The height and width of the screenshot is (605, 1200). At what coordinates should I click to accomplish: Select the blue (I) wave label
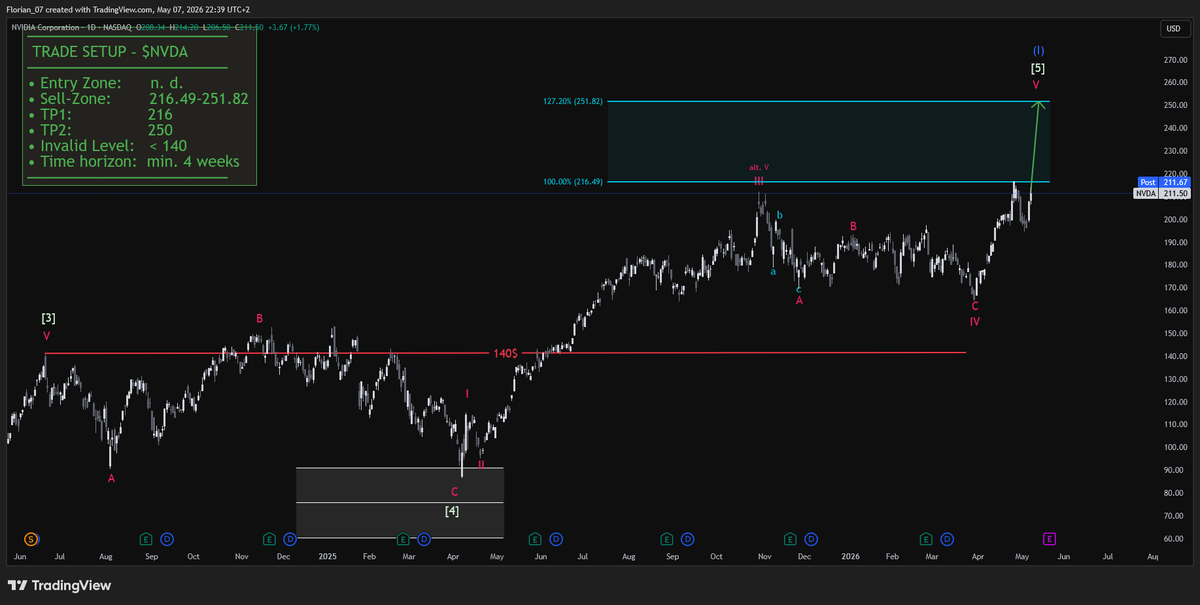pyautogui.click(x=1038, y=50)
